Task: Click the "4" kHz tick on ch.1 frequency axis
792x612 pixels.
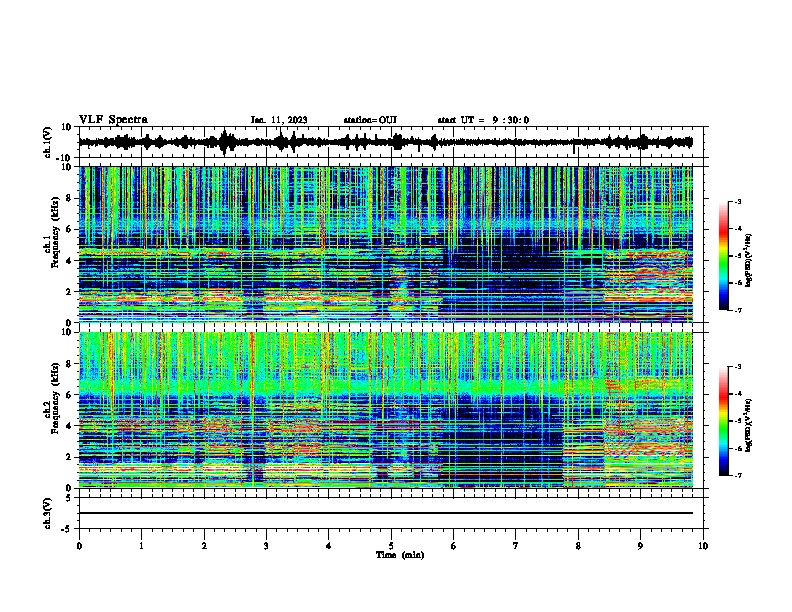Action: [70, 261]
